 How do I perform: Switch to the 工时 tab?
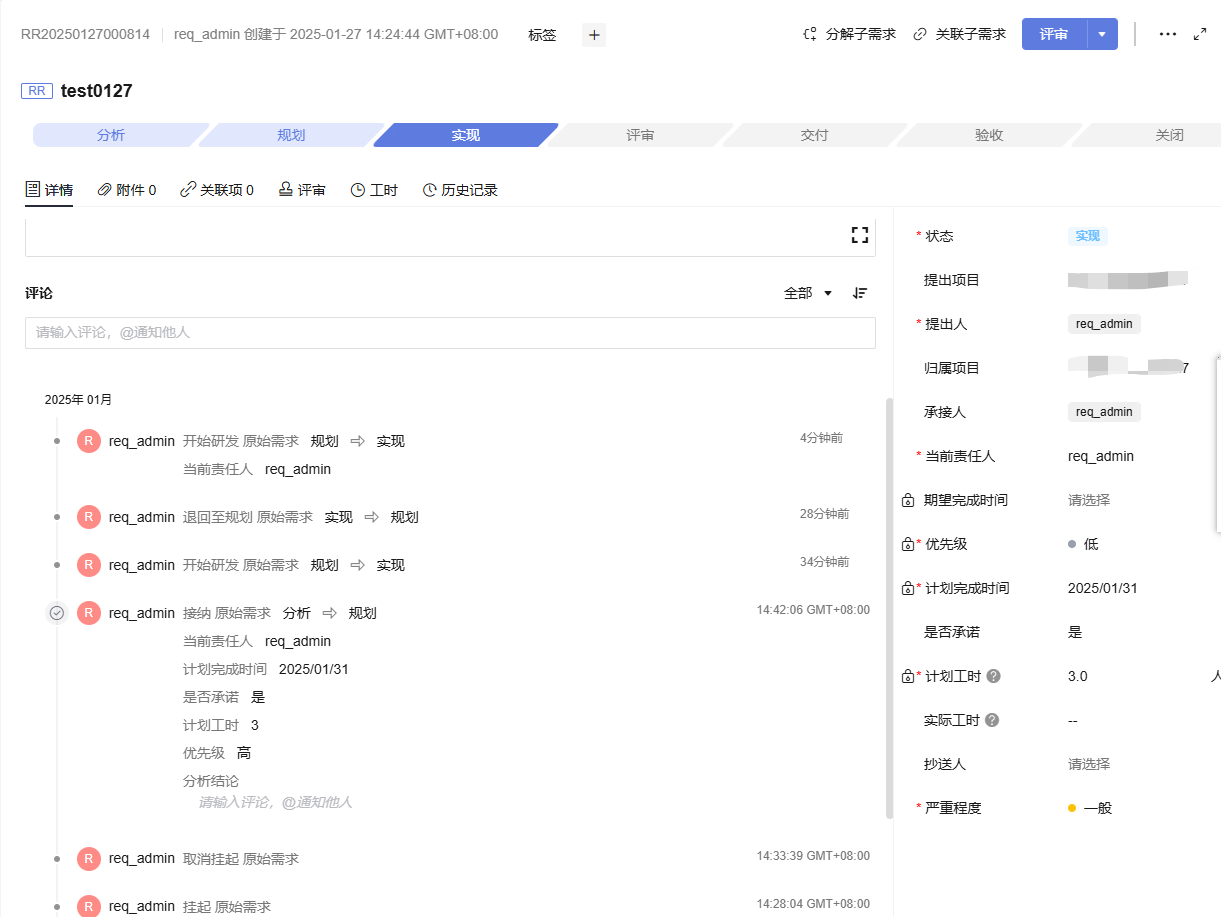point(374,190)
